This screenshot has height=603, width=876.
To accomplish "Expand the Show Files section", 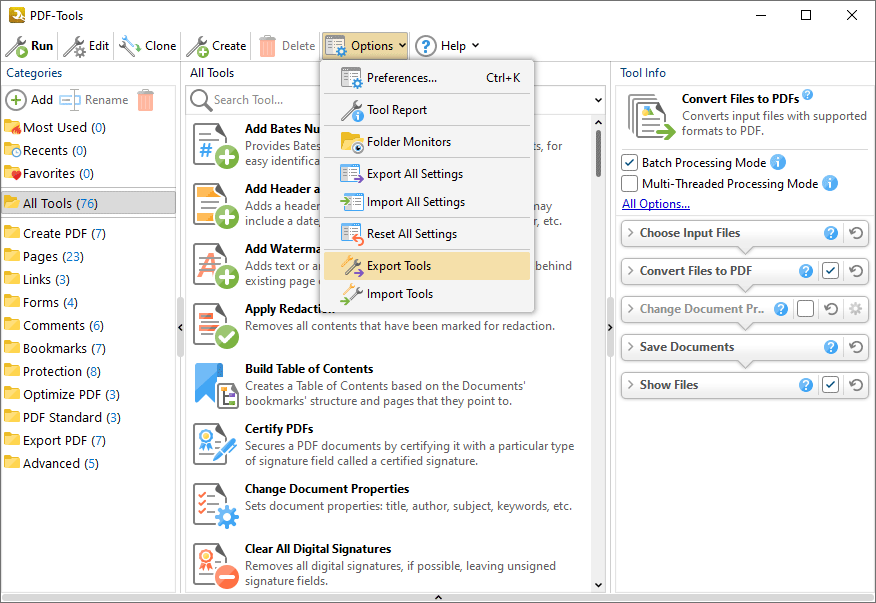I will click(x=631, y=385).
